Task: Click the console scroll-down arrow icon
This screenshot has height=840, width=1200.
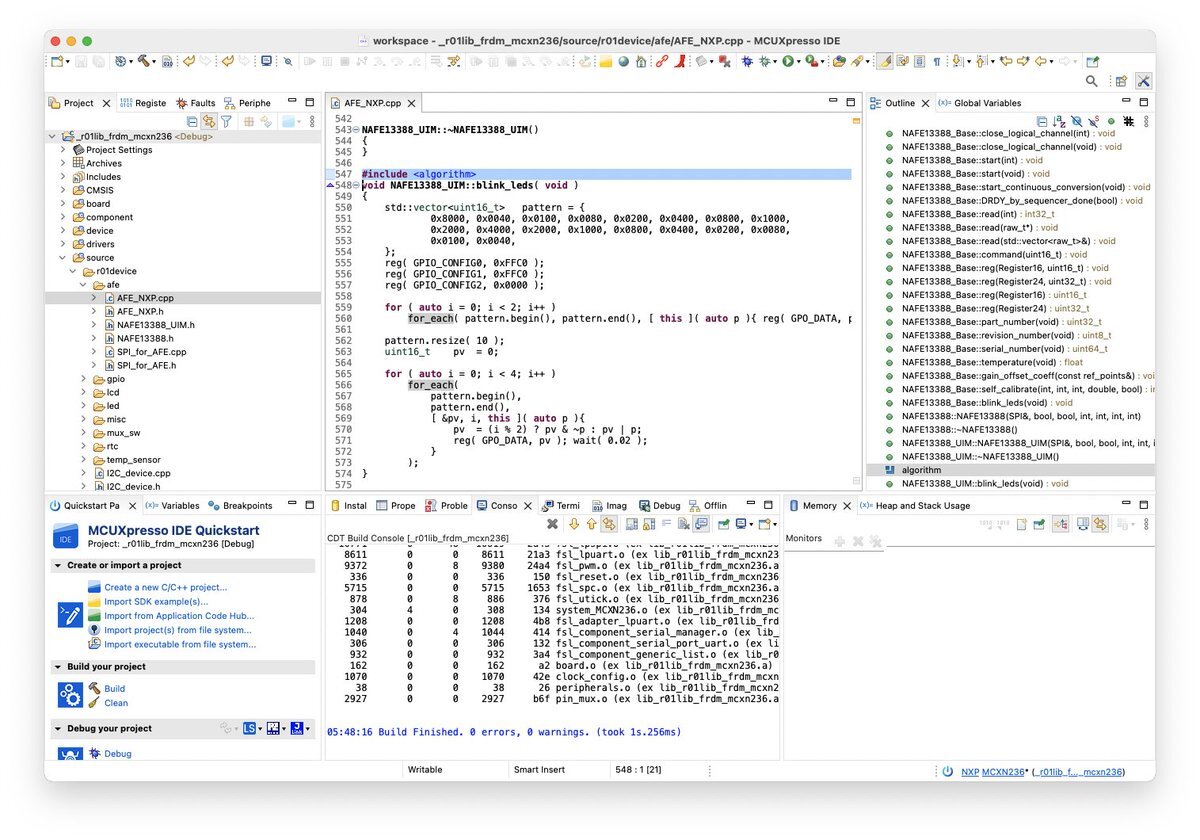Action: point(573,524)
